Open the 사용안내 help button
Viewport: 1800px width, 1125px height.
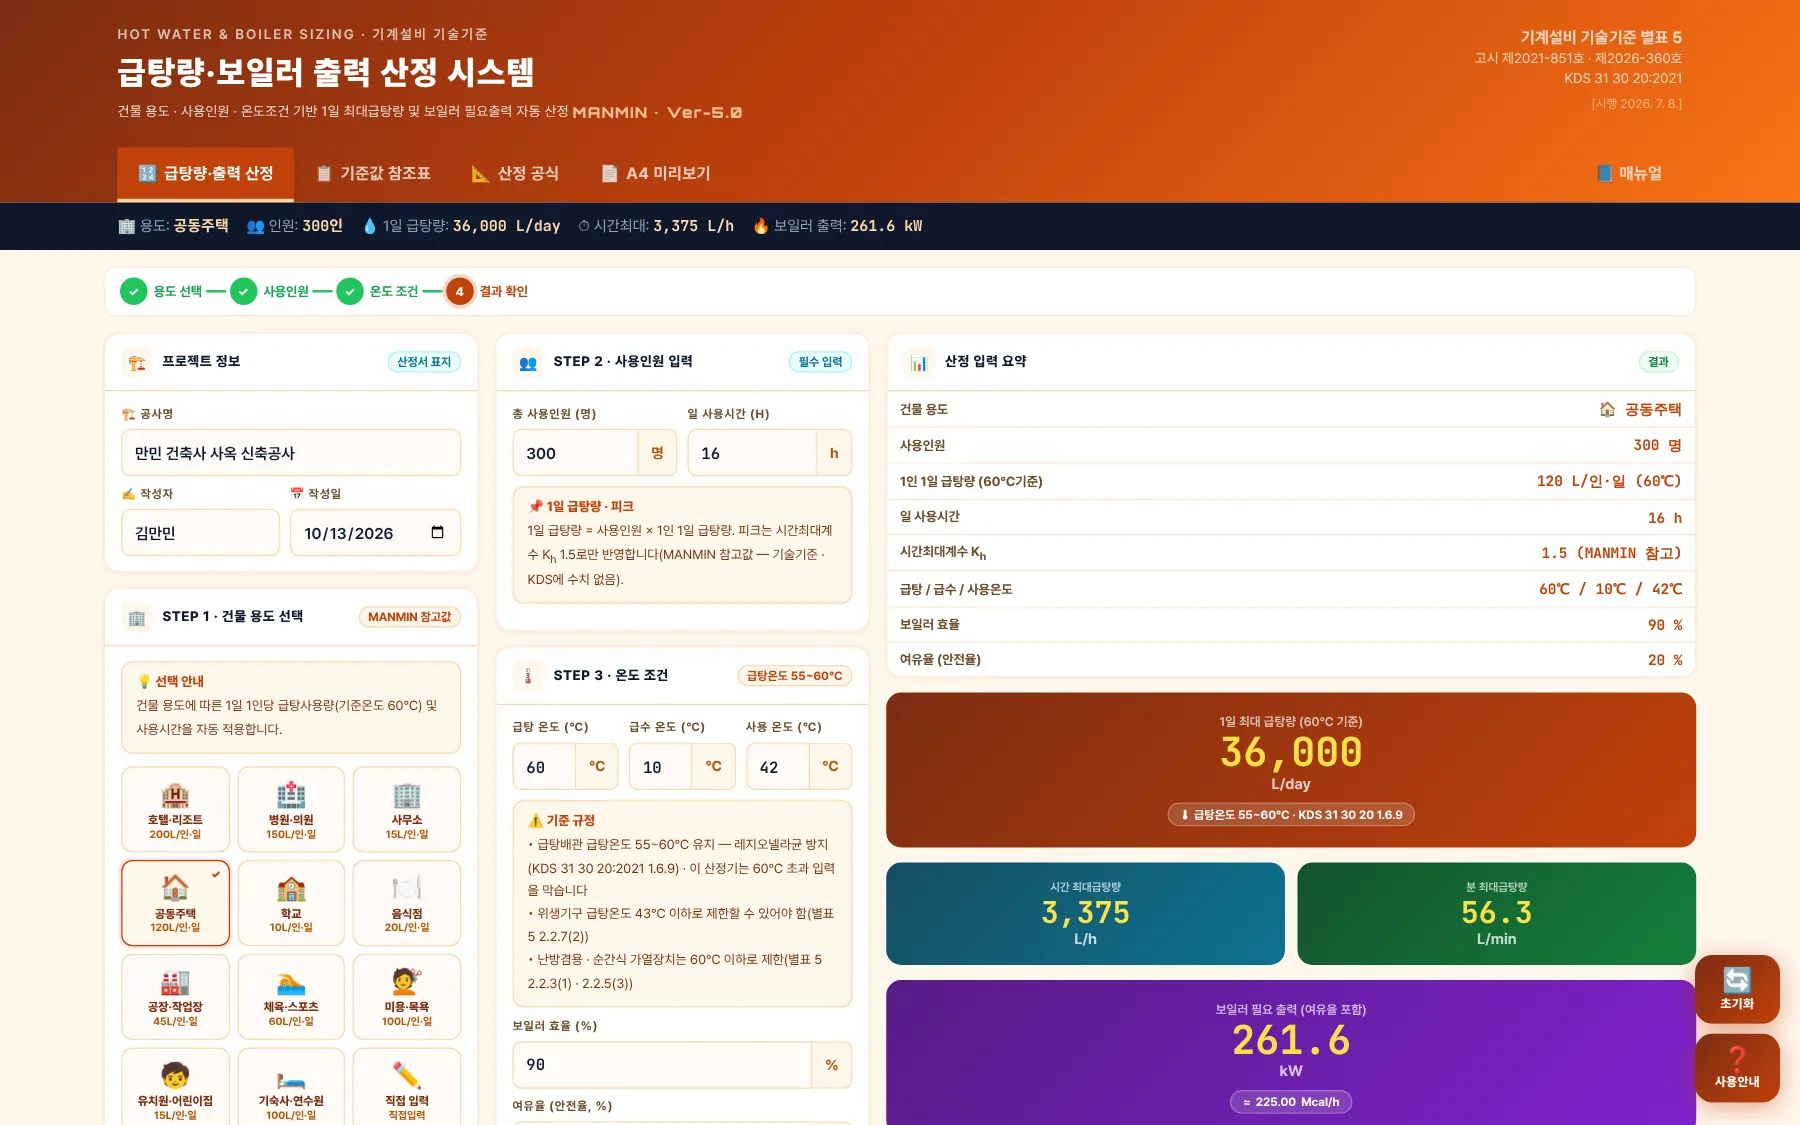pyautogui.click(x=1737, y=1068)
